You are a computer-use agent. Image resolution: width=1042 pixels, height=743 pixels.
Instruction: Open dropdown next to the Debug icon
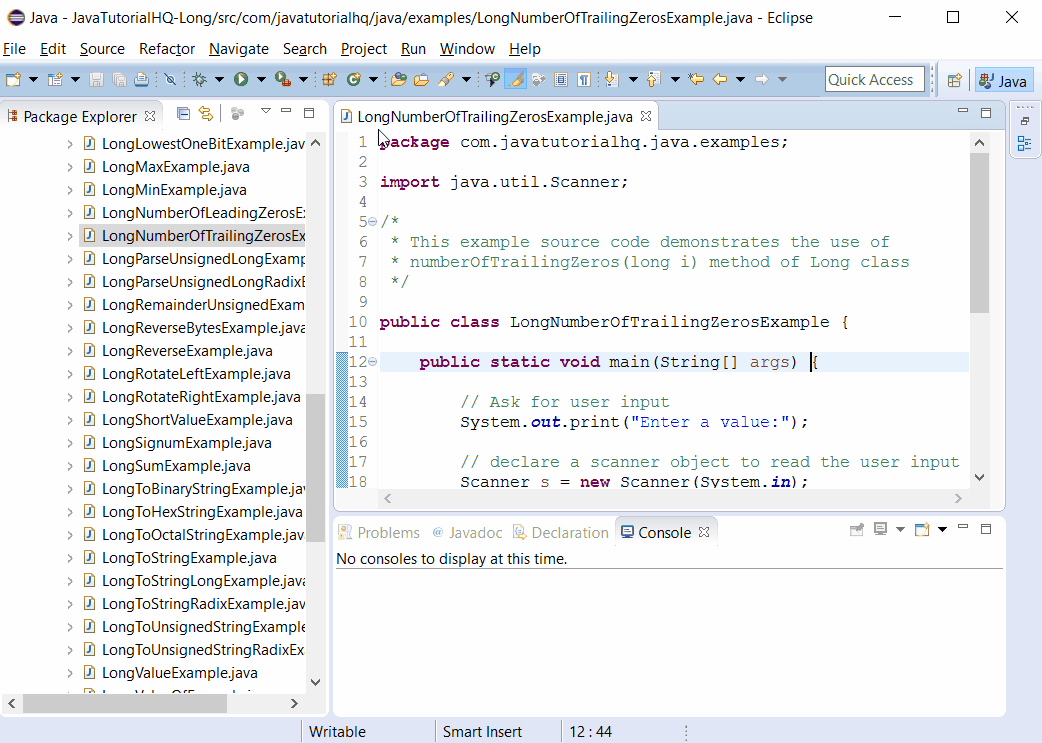(x=219, y=80)
